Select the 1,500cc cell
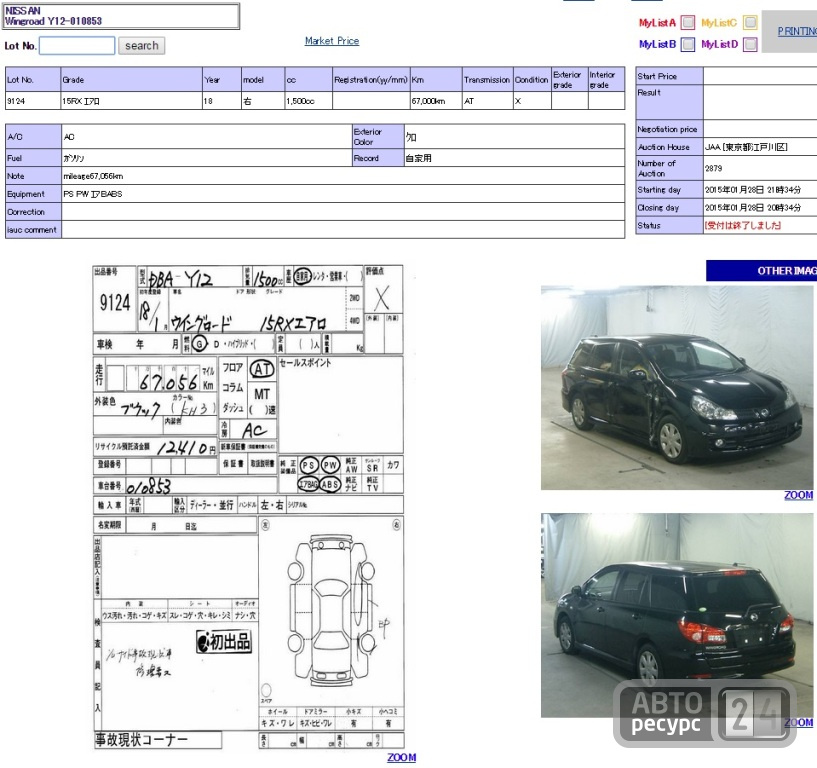The height and width of the screenshot is (768, 817). [308, 101]
